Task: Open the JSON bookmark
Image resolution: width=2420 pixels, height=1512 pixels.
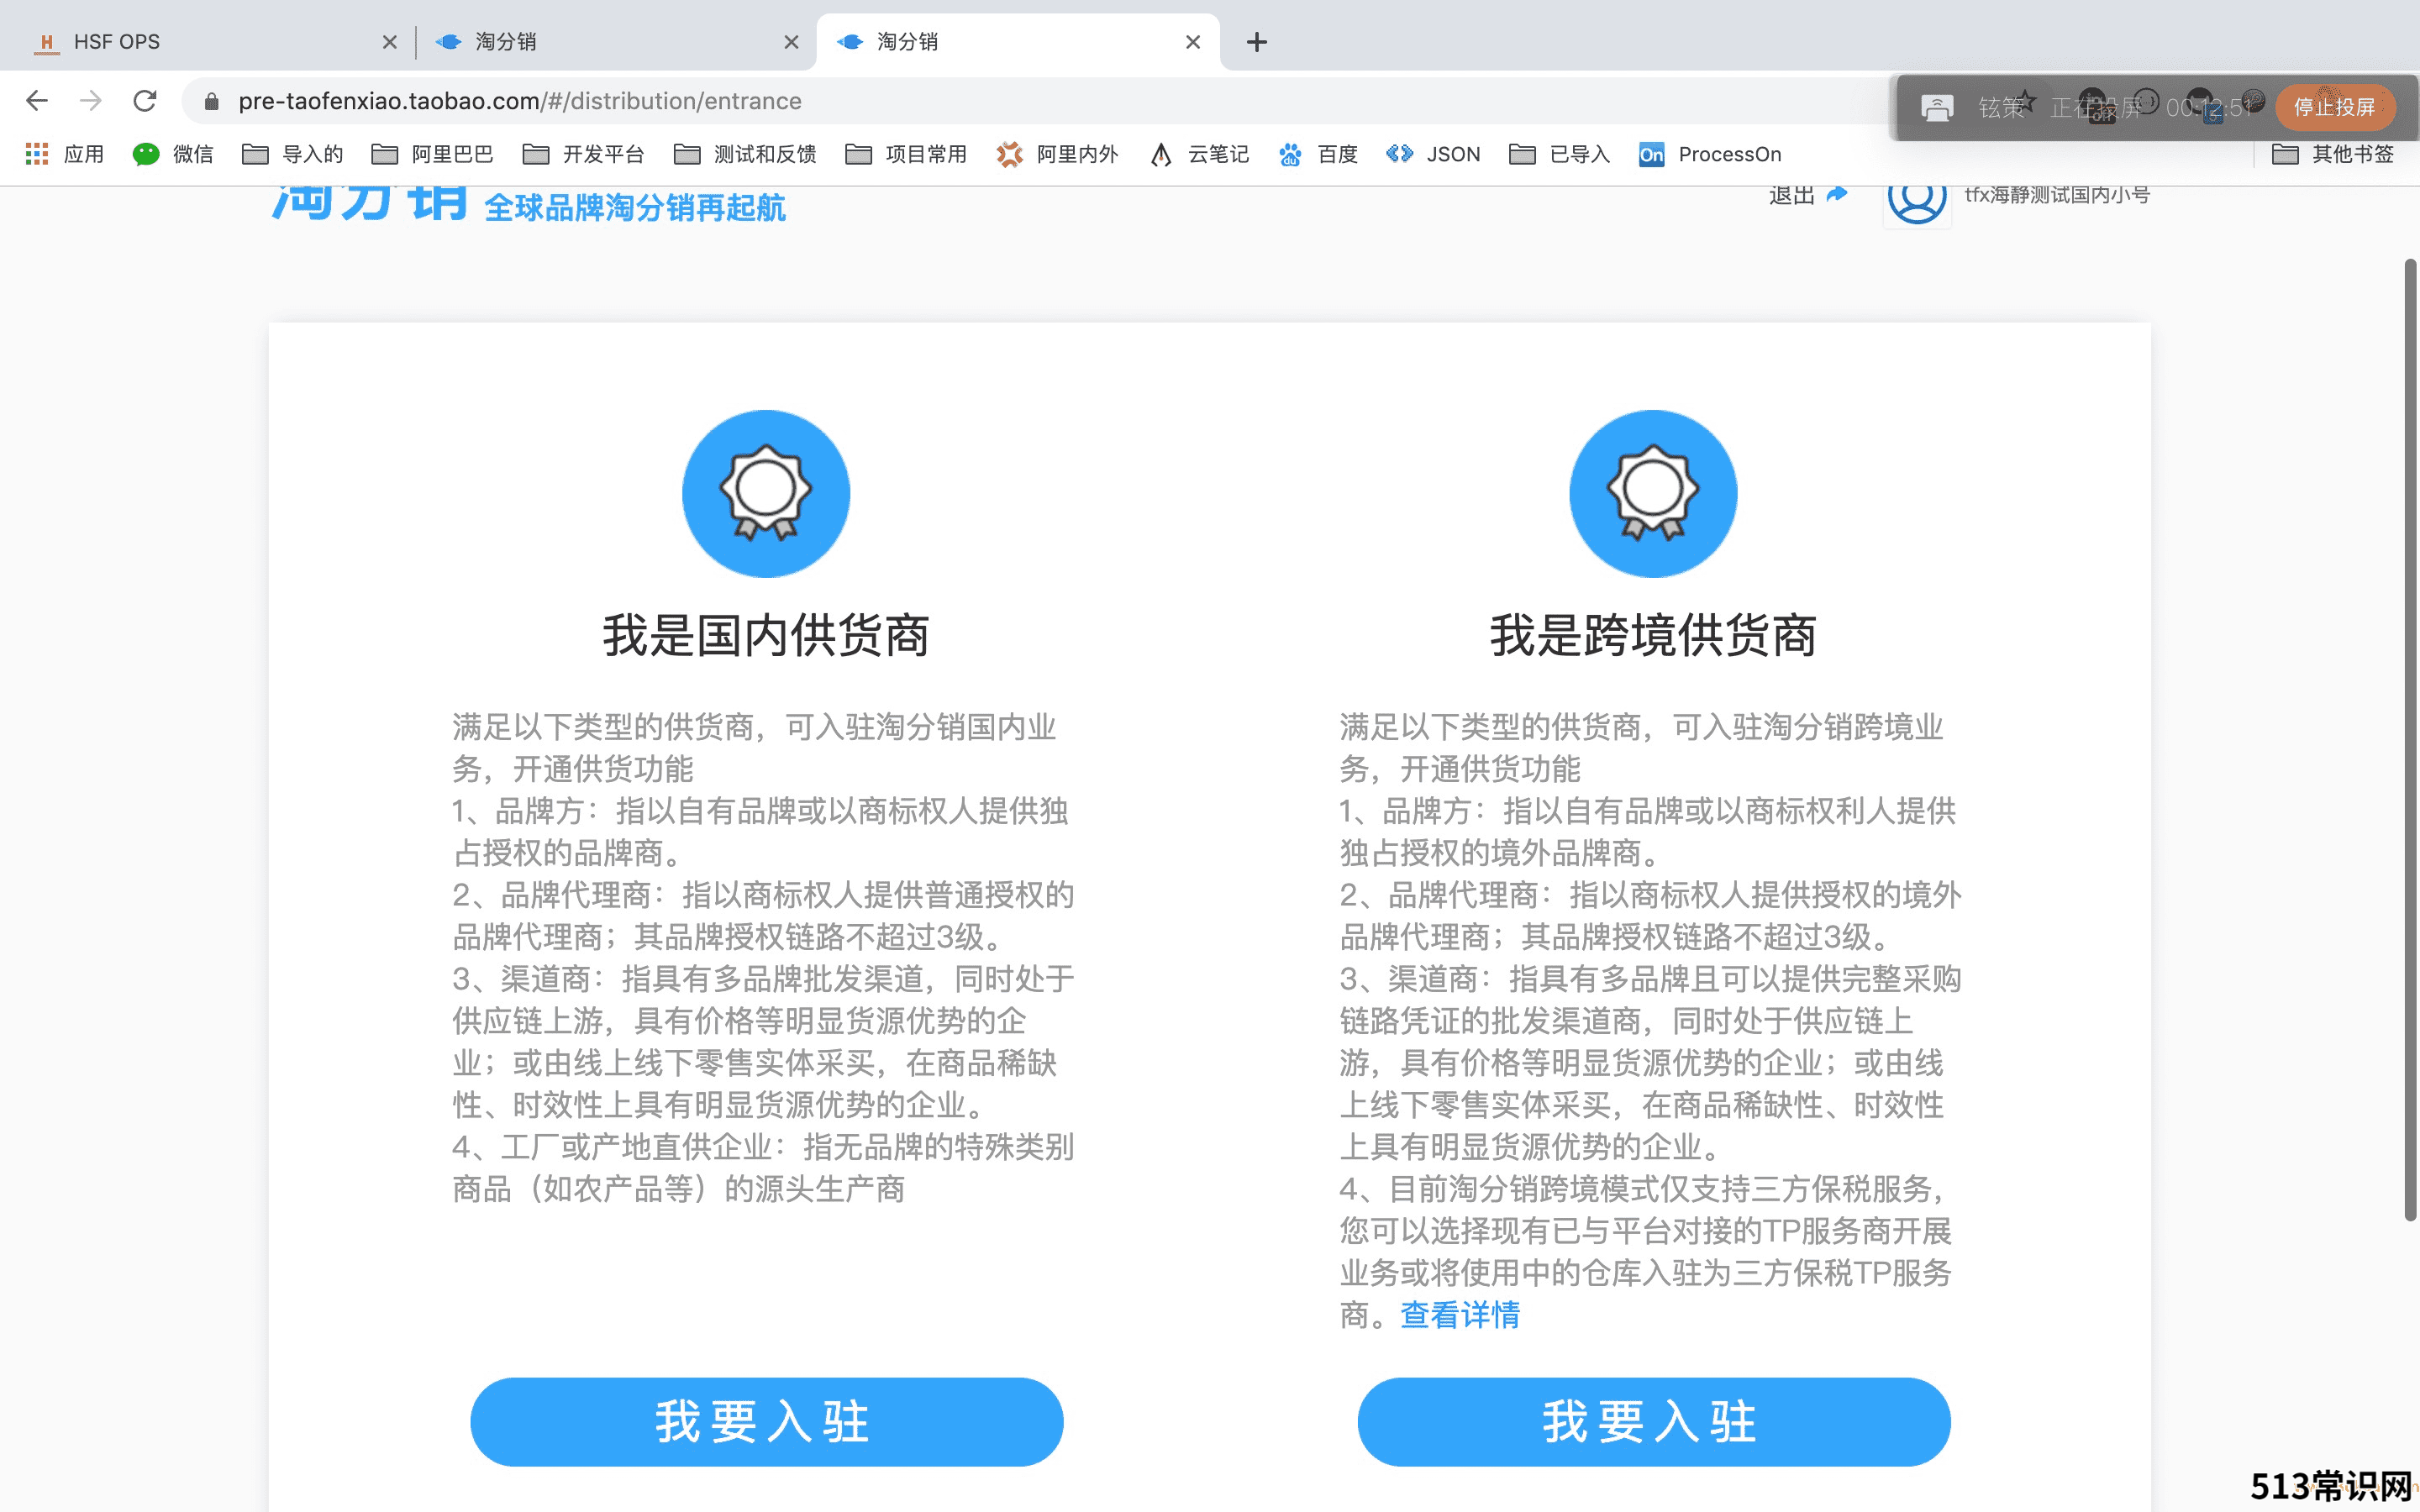Action: coord(1433,154)
